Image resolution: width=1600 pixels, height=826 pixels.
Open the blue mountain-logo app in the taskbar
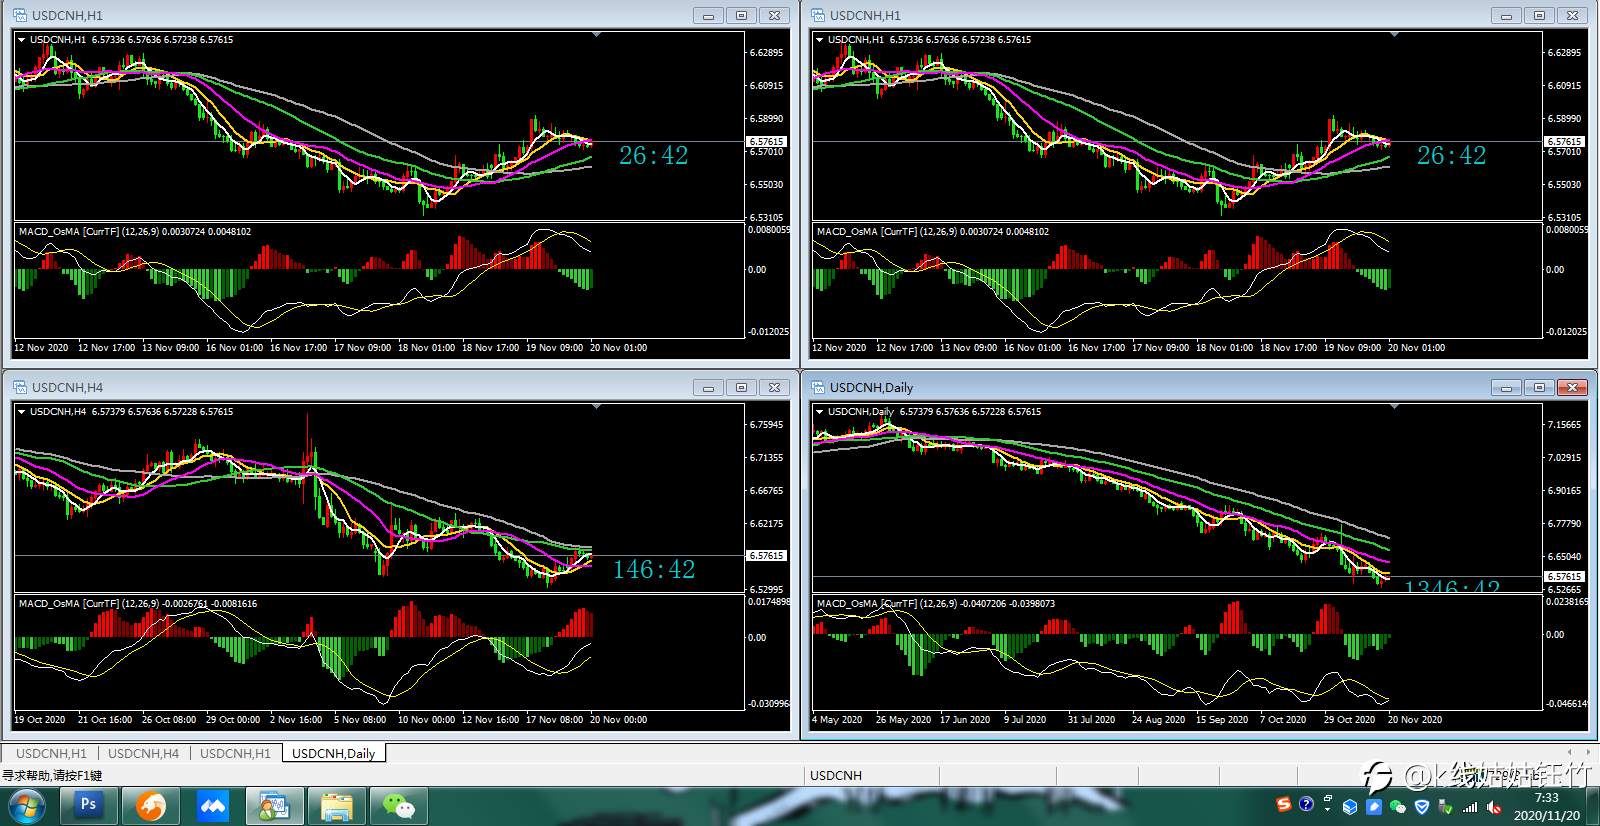[x=213, y=805]
